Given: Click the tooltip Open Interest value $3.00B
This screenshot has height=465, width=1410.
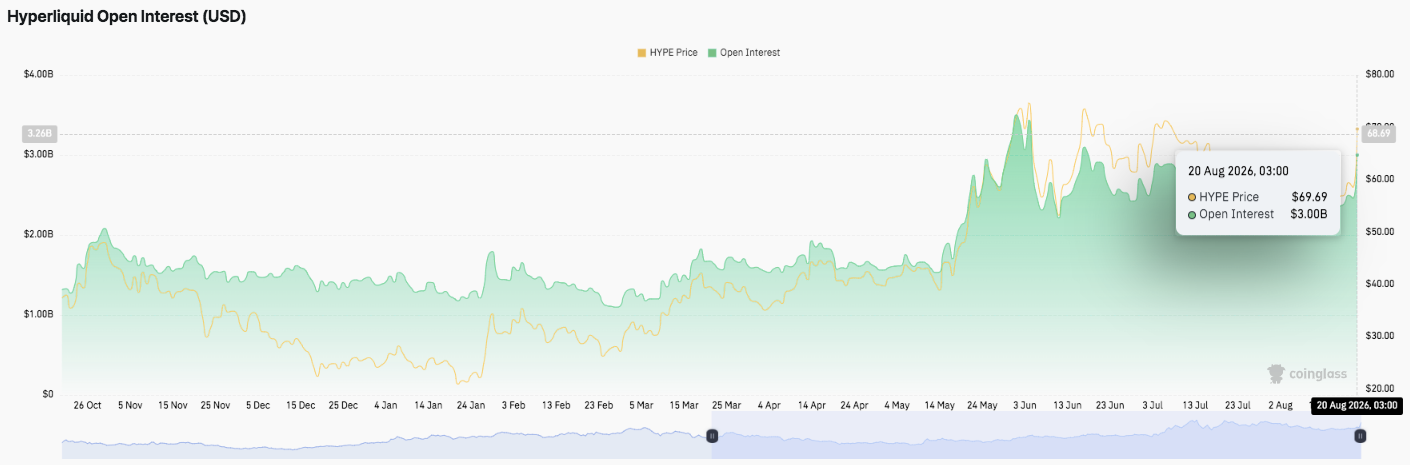Looking at the screenshot, I should pos(1309,214).
